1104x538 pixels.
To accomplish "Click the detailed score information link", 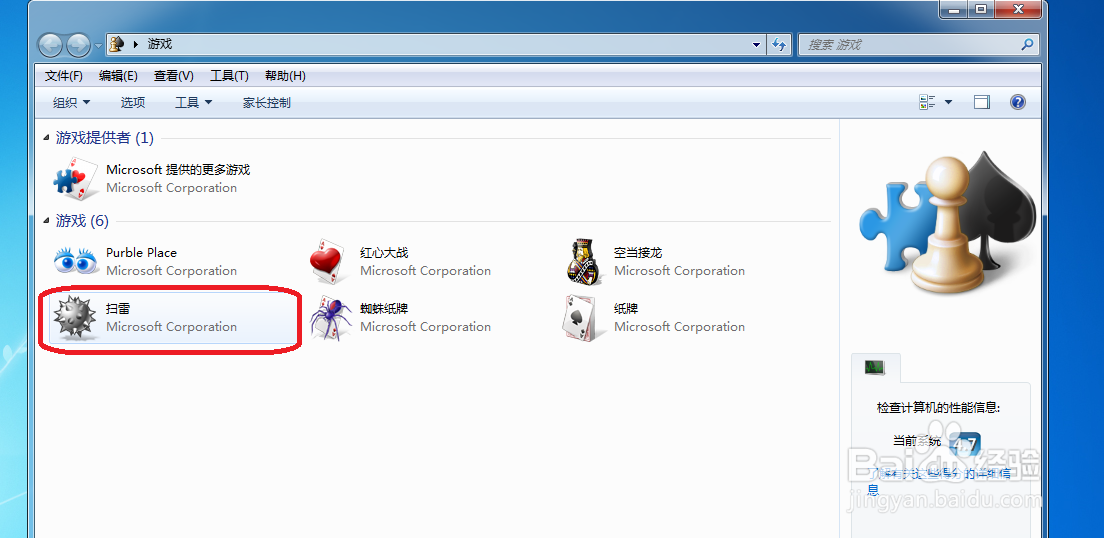I will [x=938, y=481].
